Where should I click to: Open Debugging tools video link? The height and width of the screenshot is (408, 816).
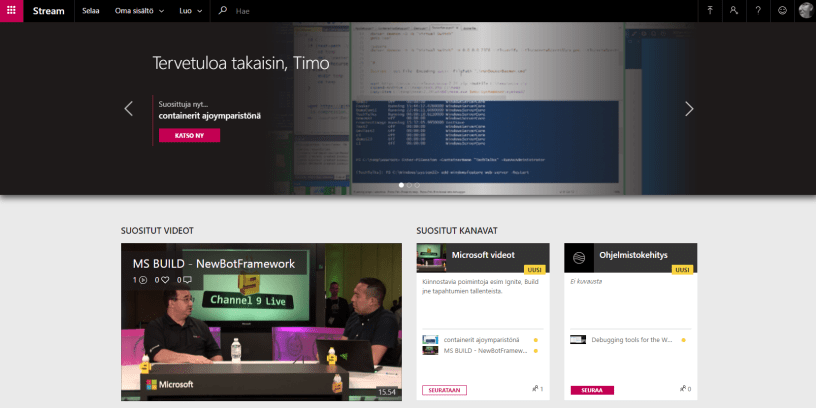(630, 340)
